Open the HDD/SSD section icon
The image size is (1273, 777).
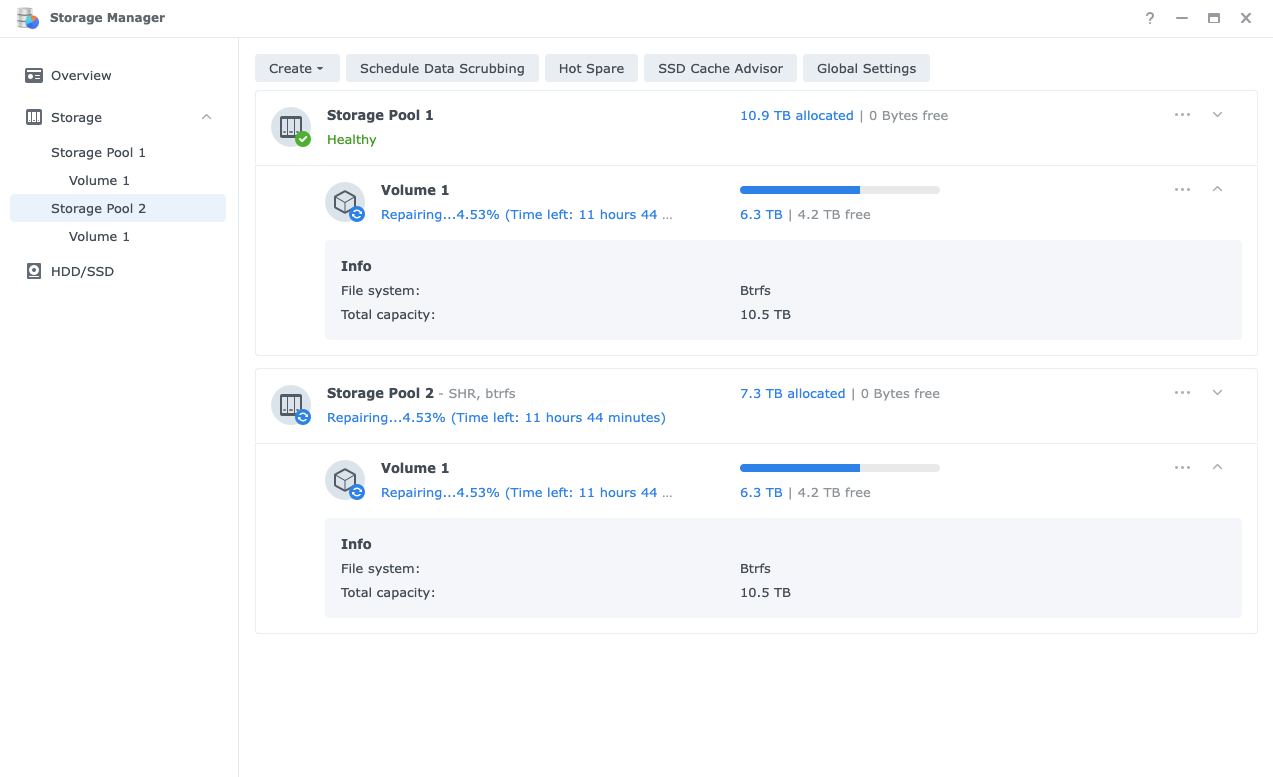[34, 271]
